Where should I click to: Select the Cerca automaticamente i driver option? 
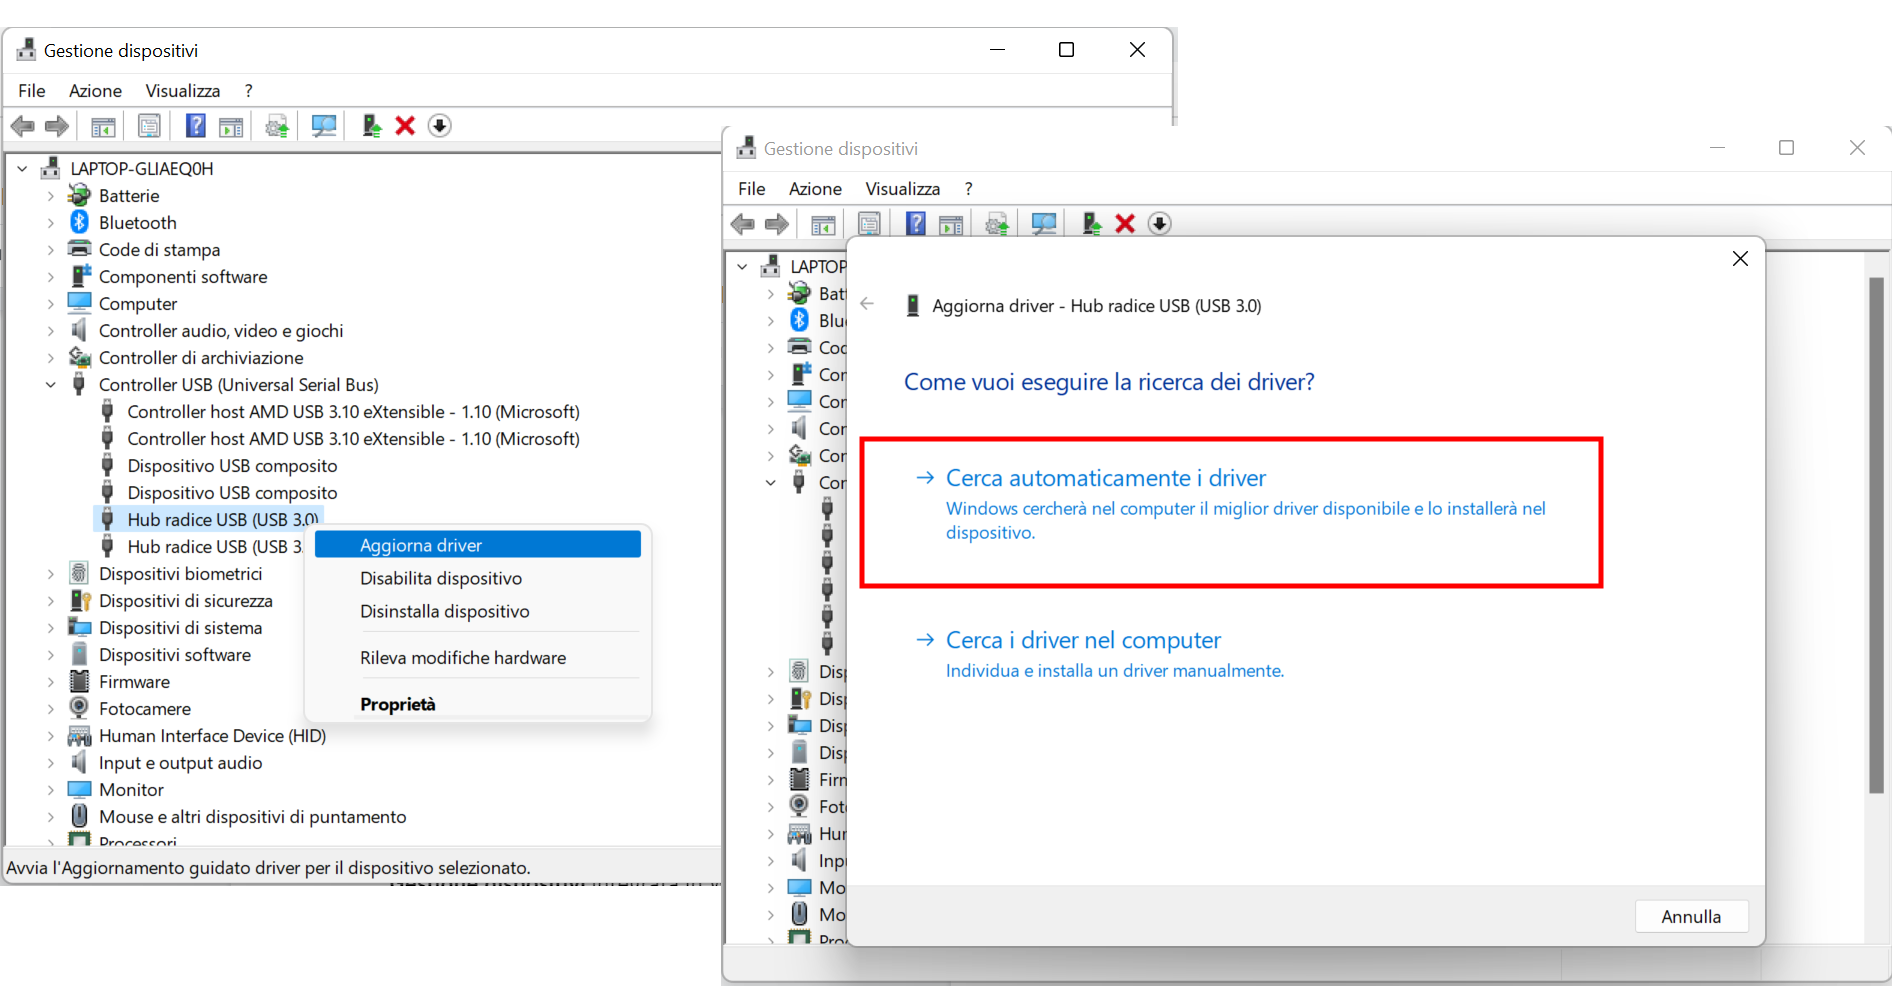pos(1104,478)
